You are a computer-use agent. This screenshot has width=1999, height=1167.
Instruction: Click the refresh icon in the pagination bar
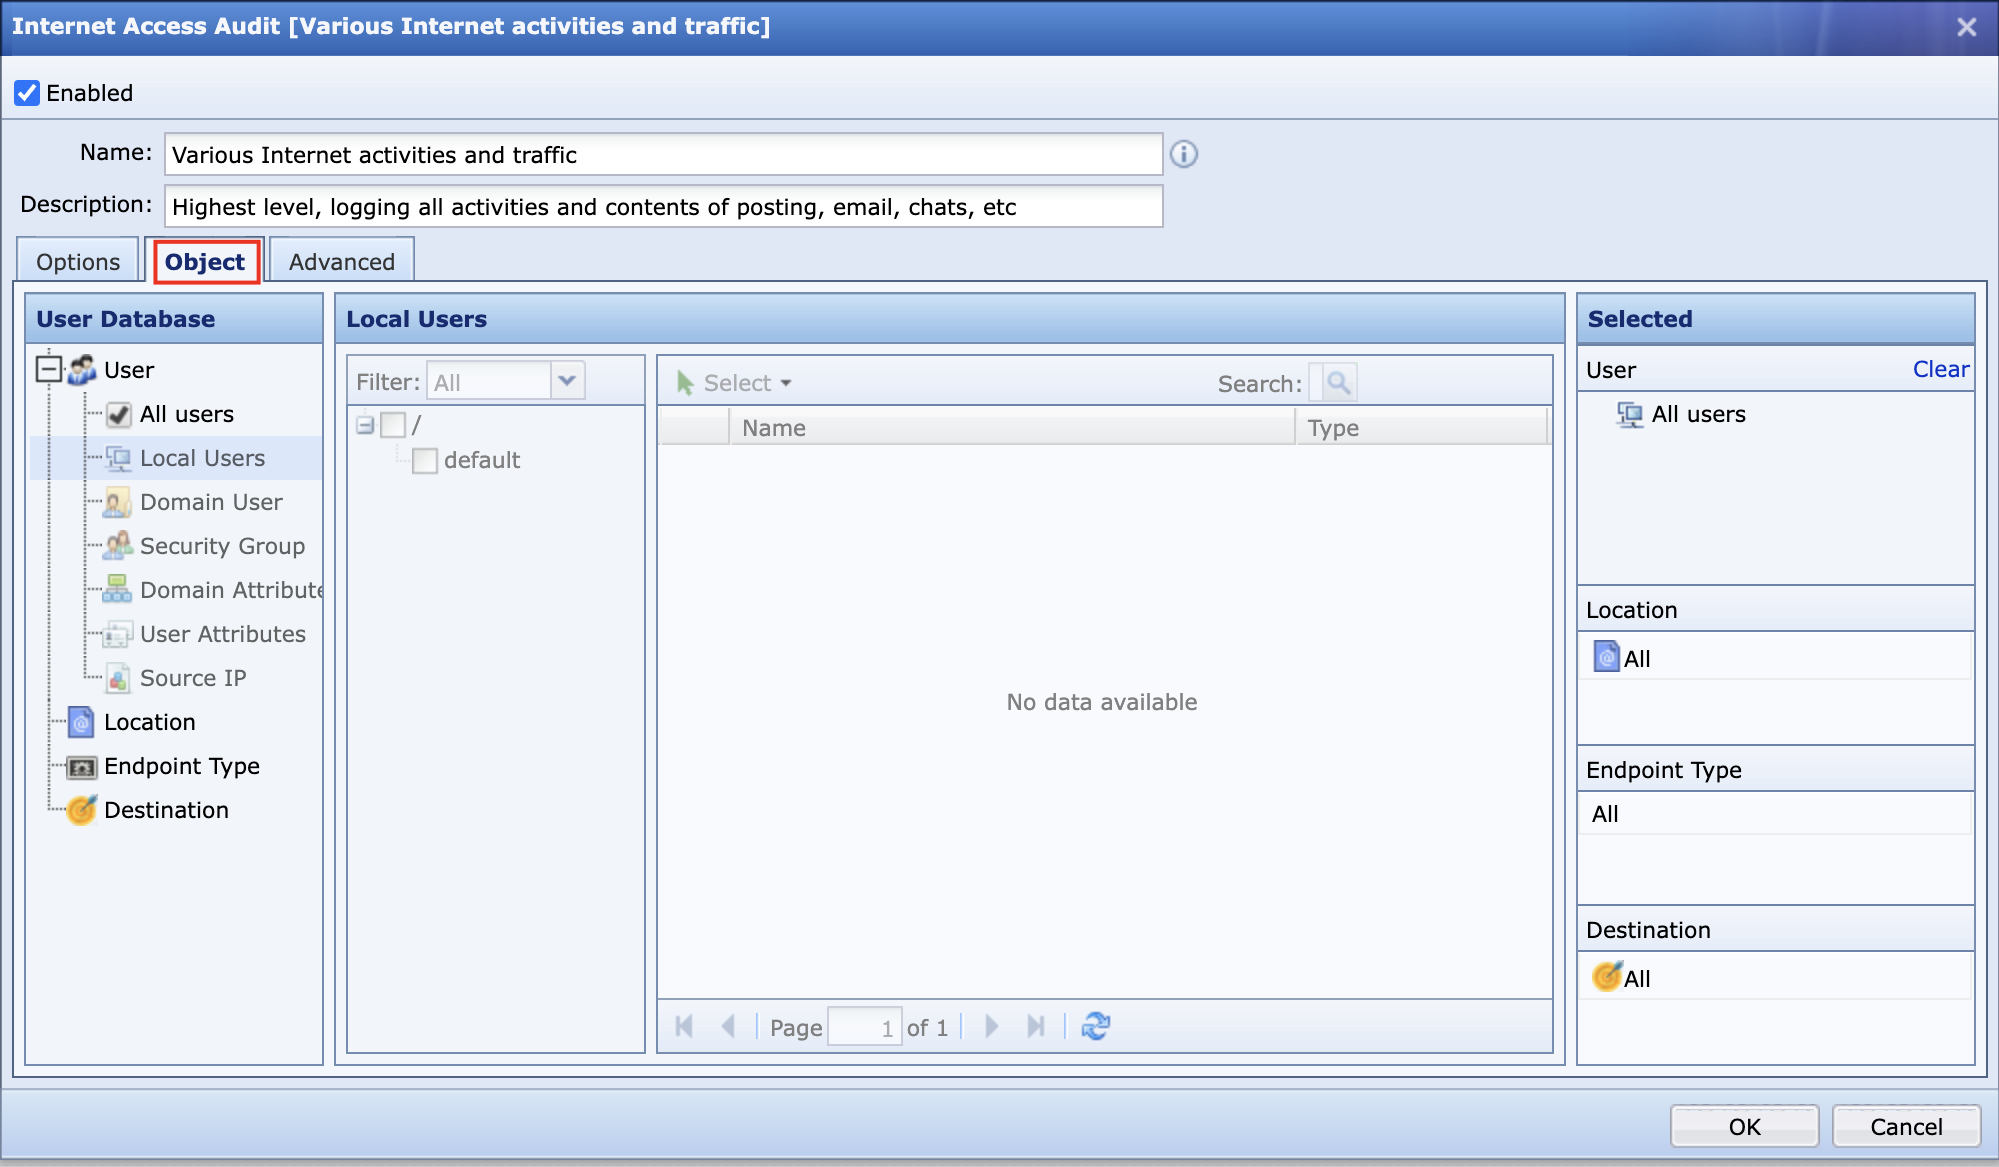[x=1096, y=1026]
